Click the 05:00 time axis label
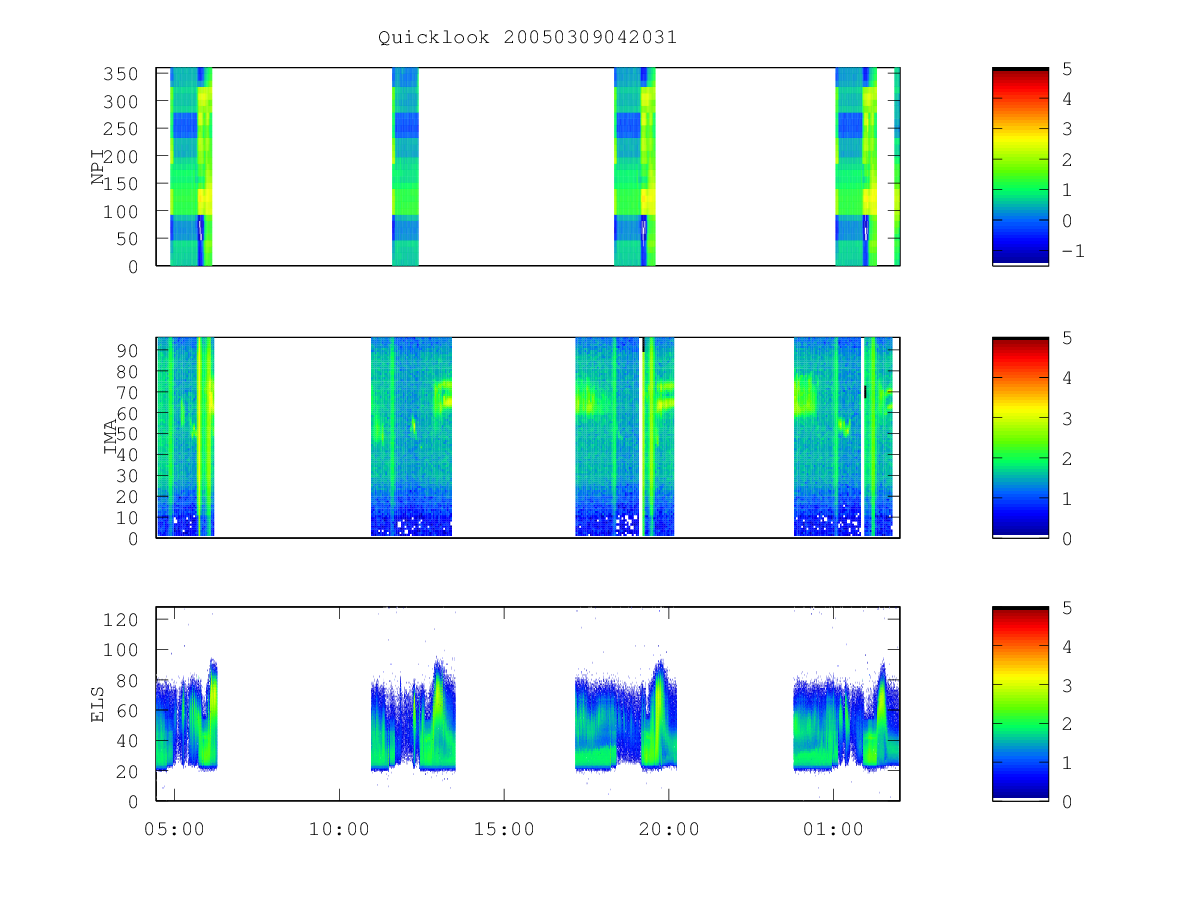 [175, 829]
